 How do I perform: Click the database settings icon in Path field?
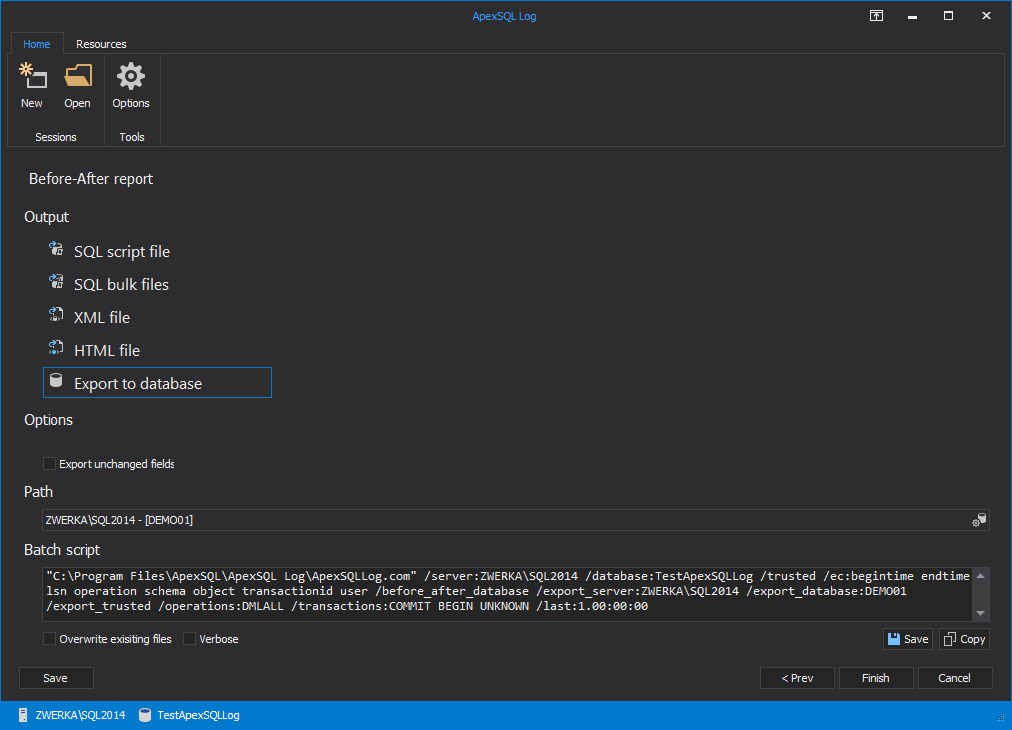click(x=979, y=520)
